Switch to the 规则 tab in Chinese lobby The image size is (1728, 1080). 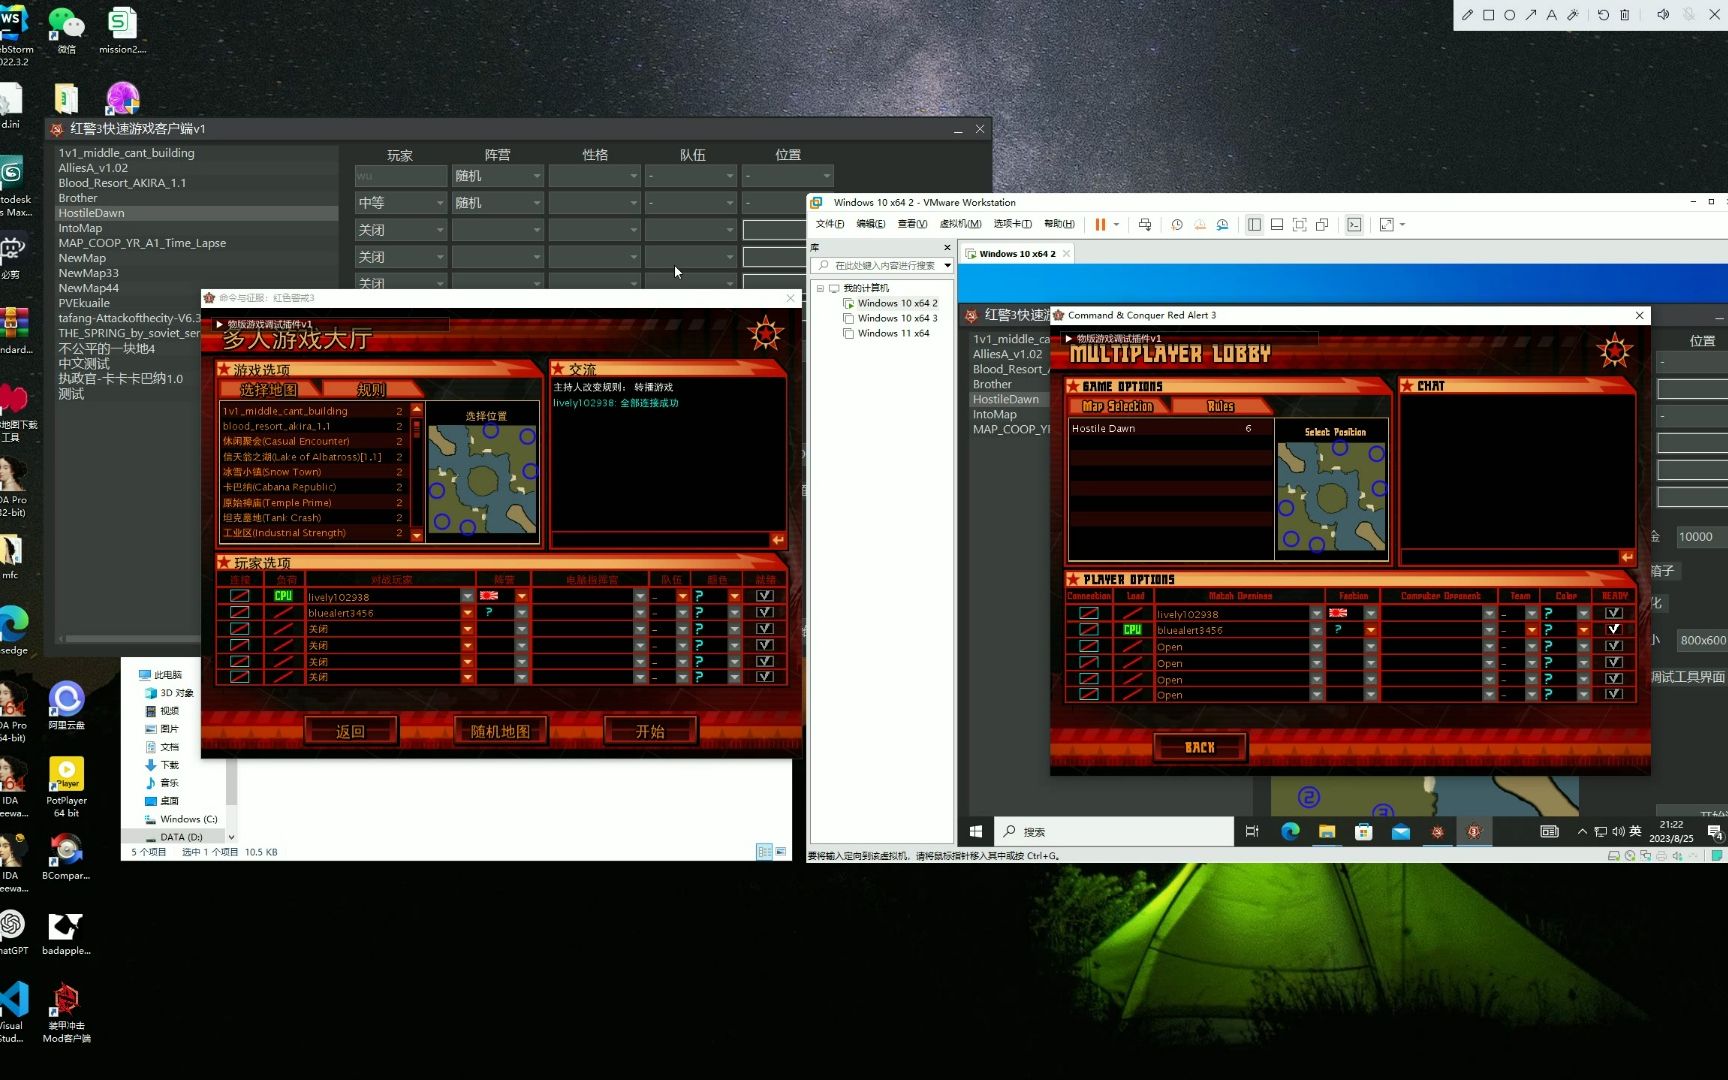pos(371,390)
